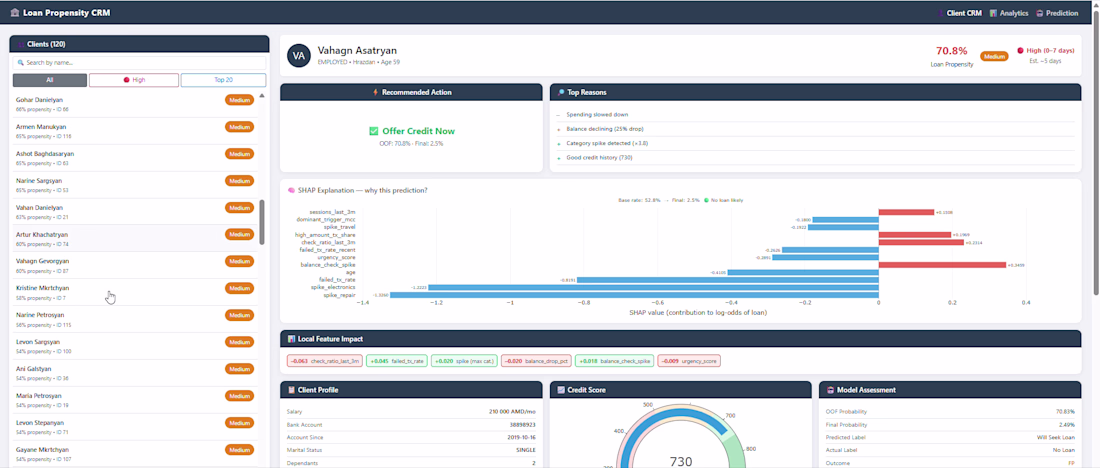Open Vahan Danielyan's profile

tap(135, 212)
